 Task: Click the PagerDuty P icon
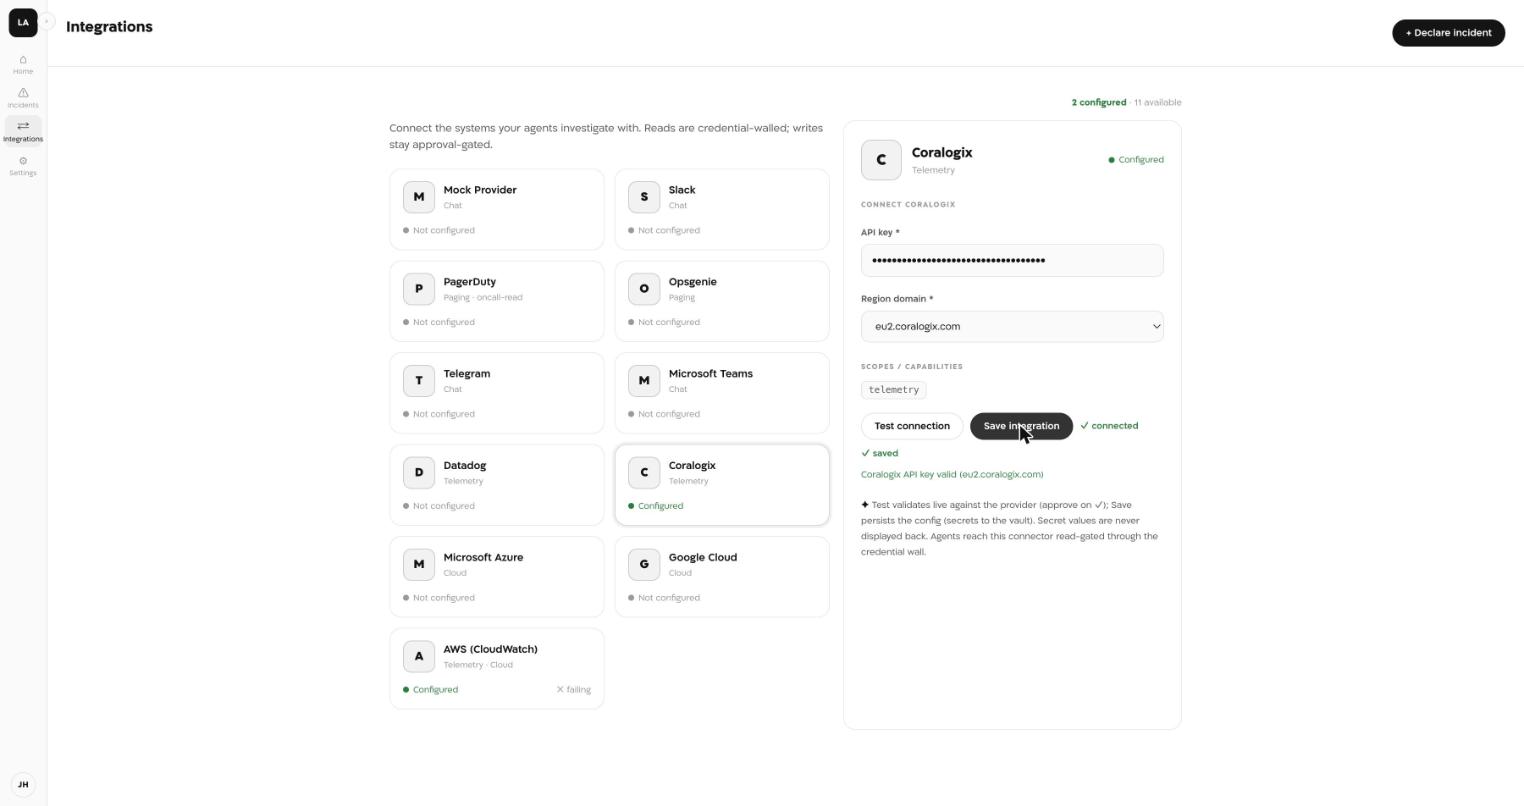[x=419, y=289]
